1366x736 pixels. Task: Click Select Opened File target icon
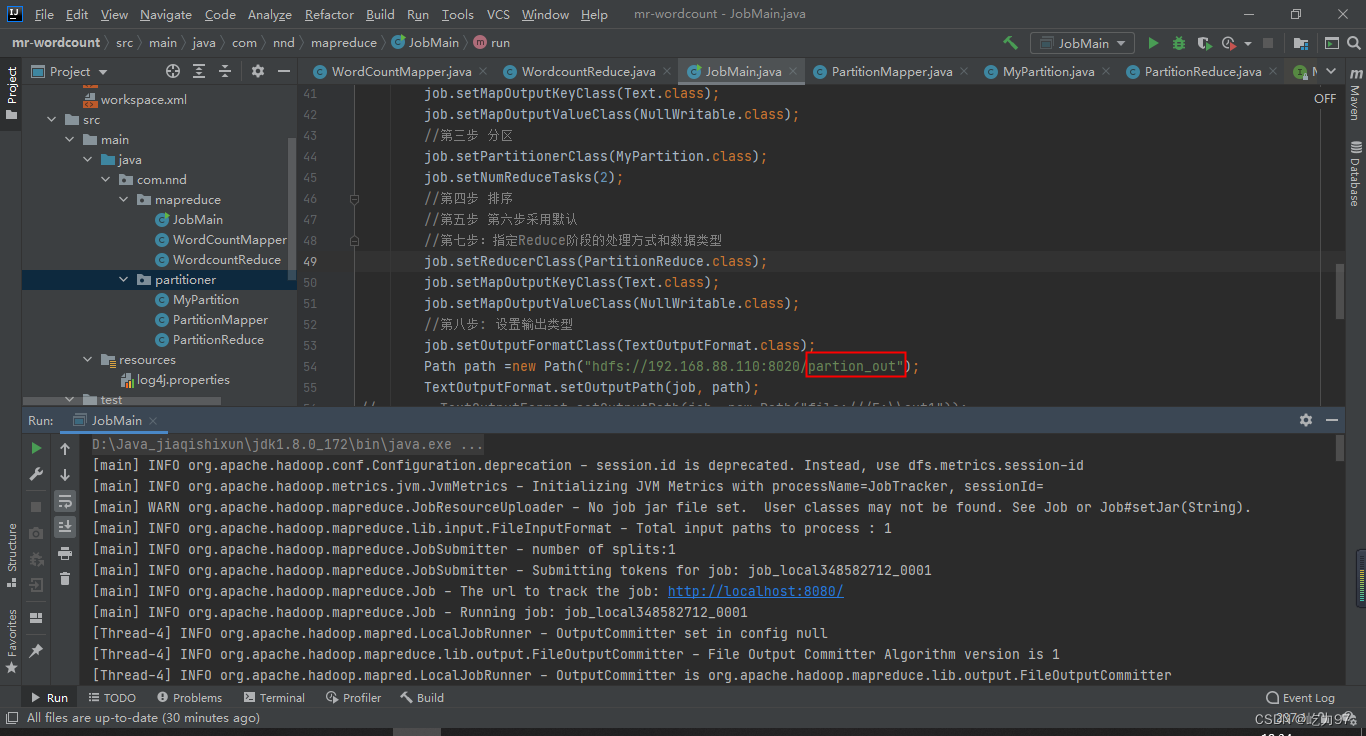[x=173, y=71]
